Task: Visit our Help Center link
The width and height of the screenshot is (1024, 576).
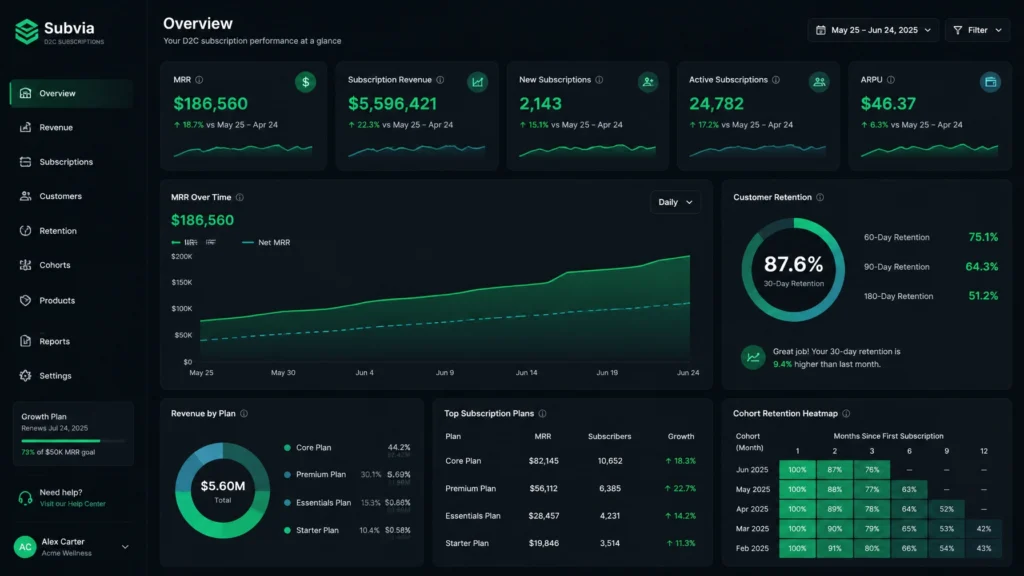Action: (72, 504)
